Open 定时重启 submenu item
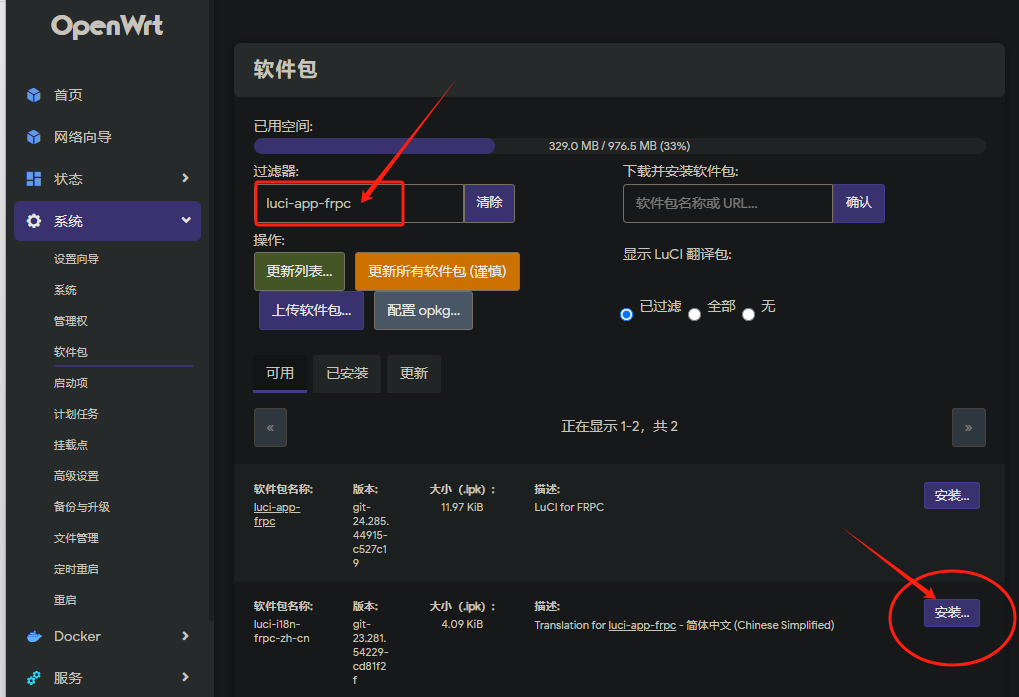Screen dimensions: 1019x697 (x=76, y=570)
